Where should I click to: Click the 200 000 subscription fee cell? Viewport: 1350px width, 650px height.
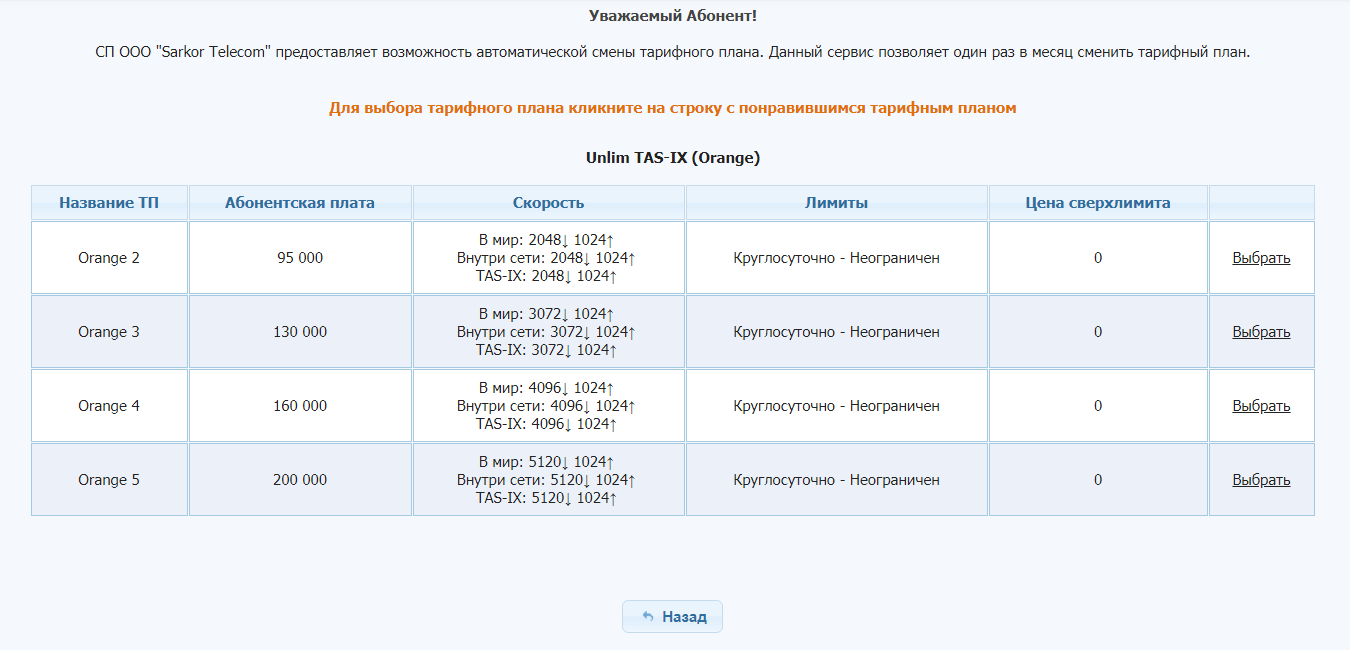[300, 480]
